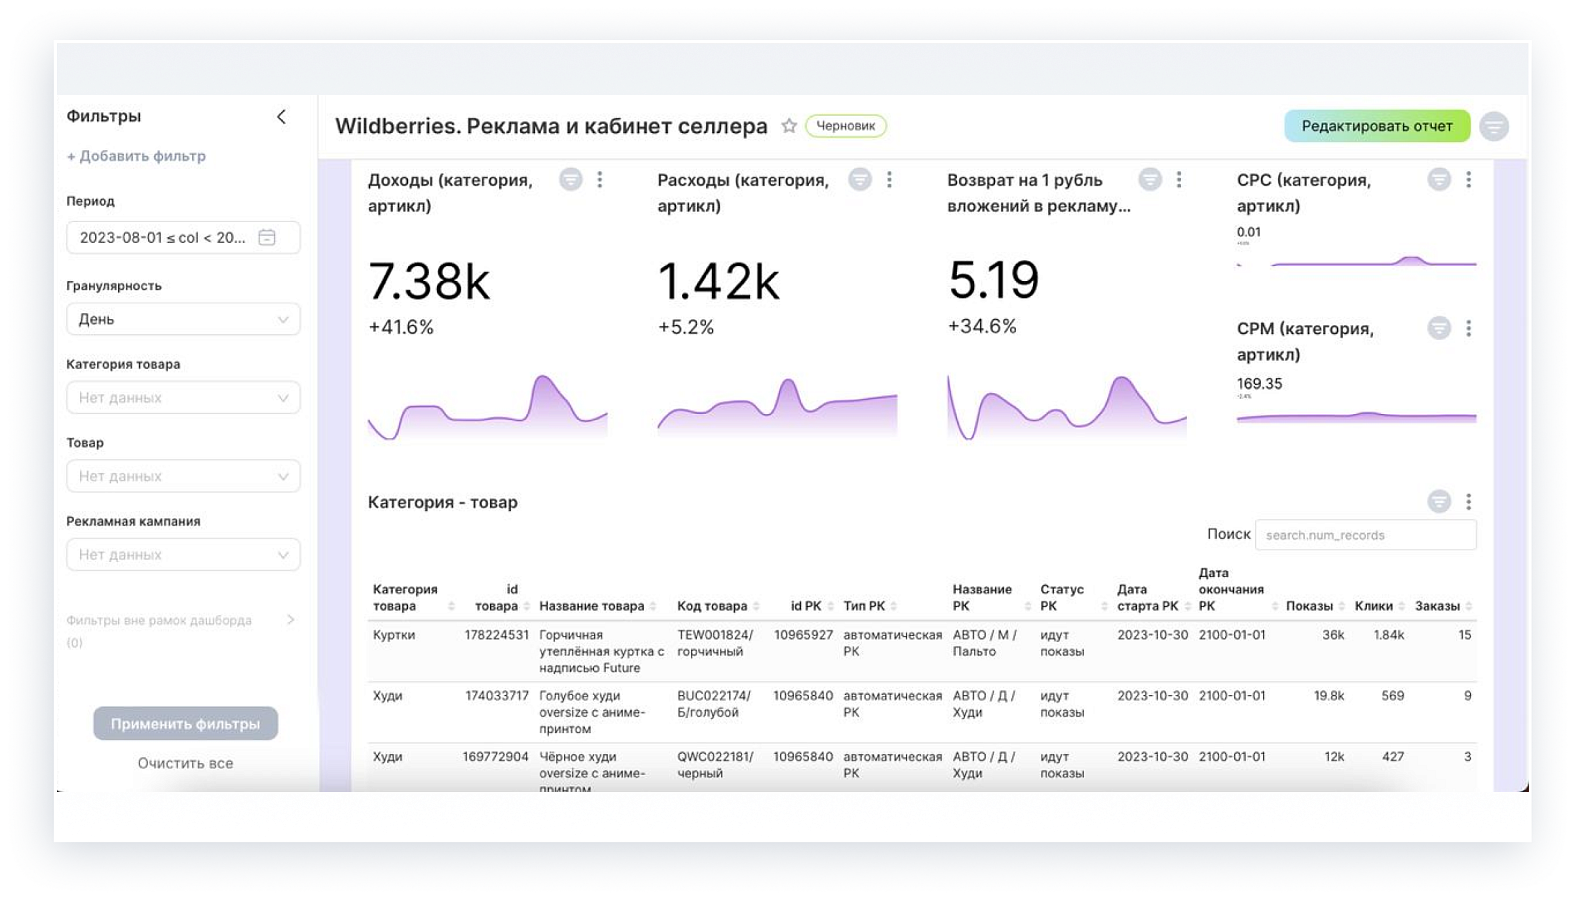Image resolution: width=1576 pixels, height=900 pixels.
Task: Open the Рекламная кампания filter dropdown
Action: [183, 555]
